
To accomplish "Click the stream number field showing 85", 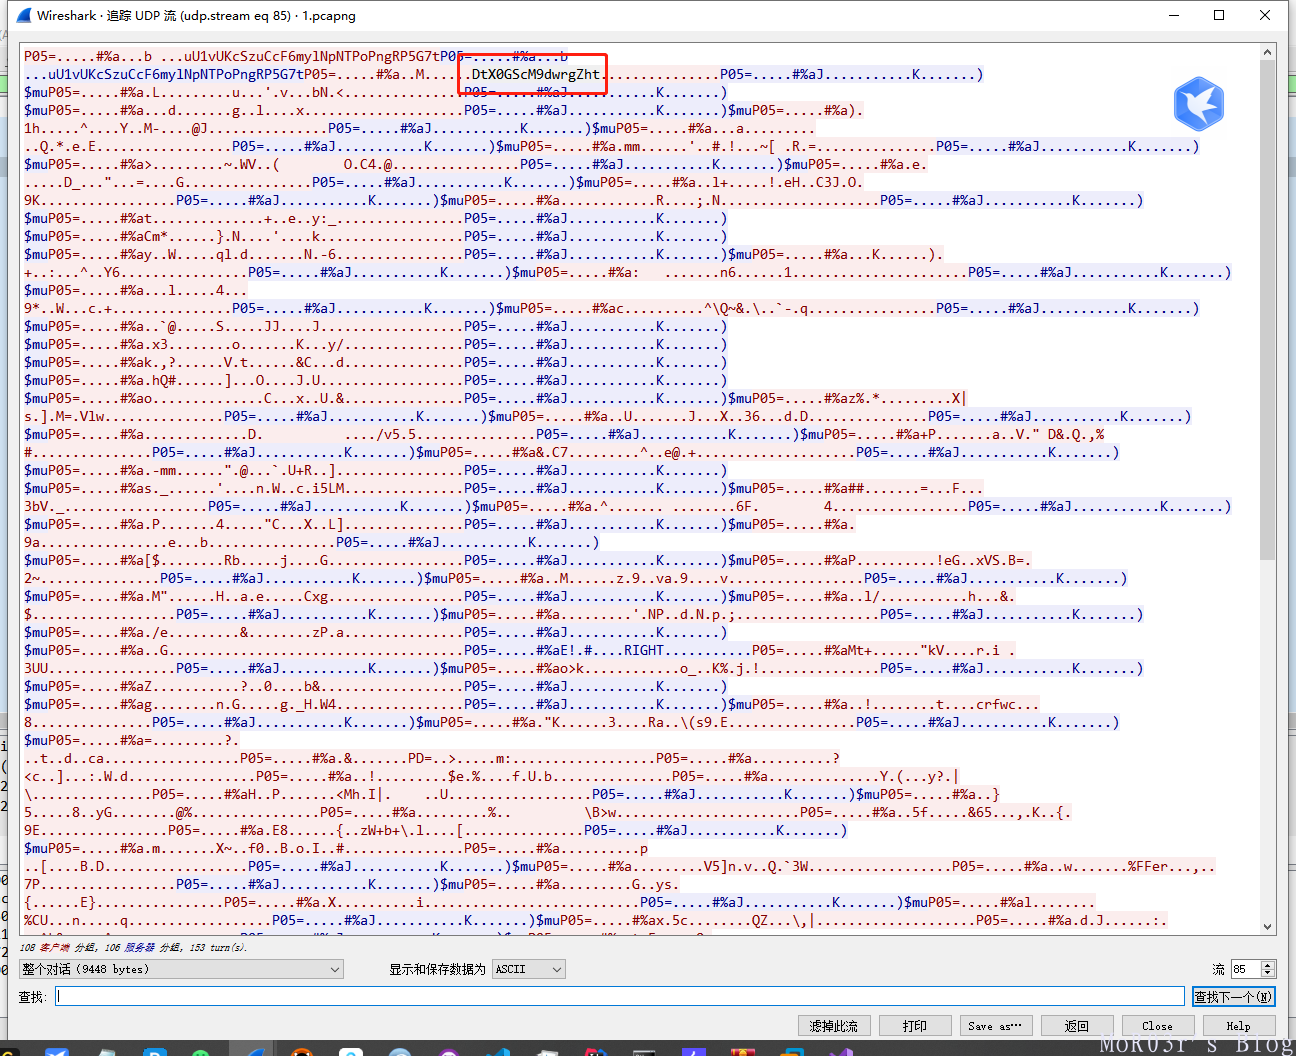I will [1245, 969].
